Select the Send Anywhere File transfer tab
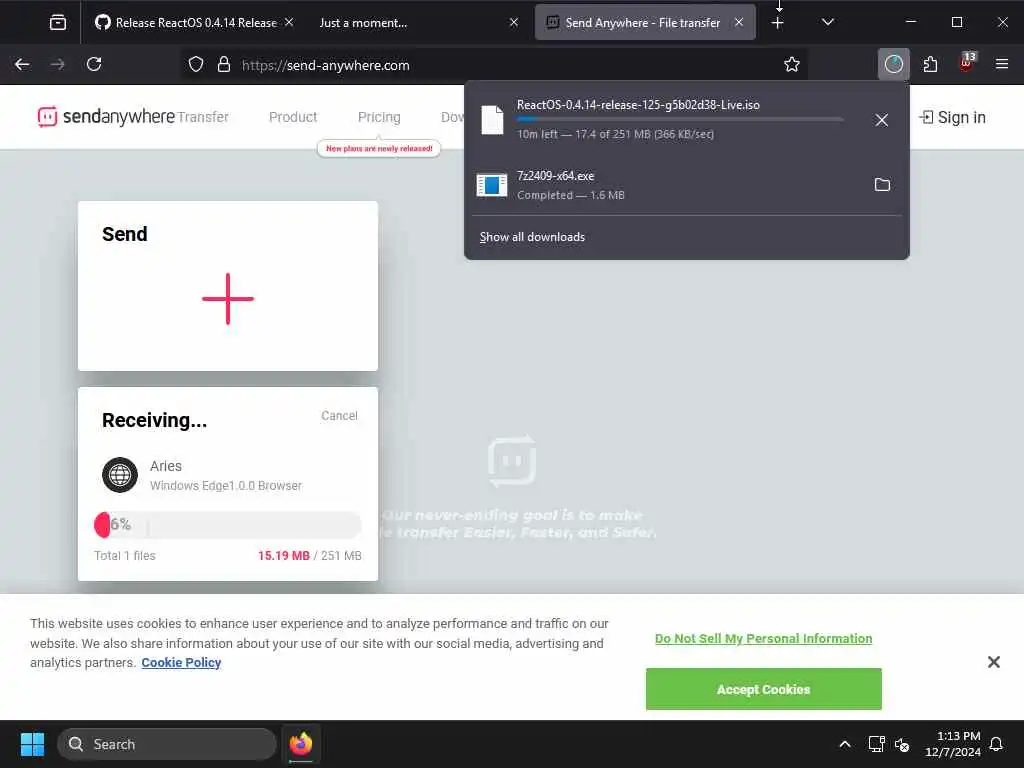The height and width of the screenshot is (768, 1024). (645, 23)
